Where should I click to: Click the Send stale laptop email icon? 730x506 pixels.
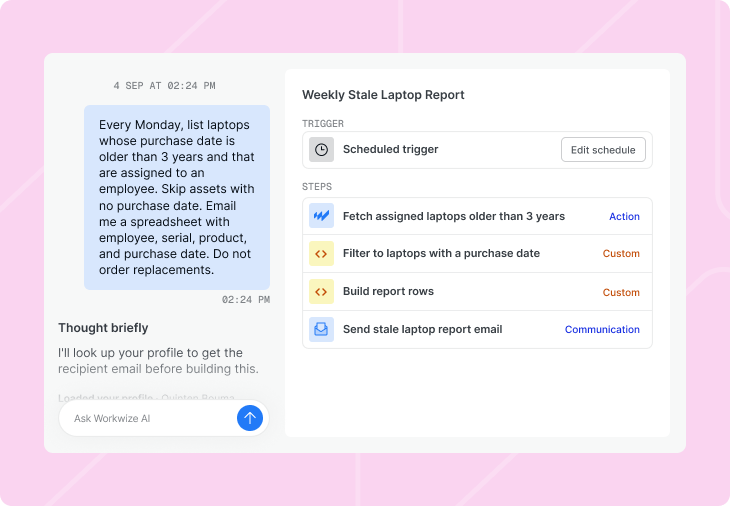pyautogui.click(x=321, y=329)
